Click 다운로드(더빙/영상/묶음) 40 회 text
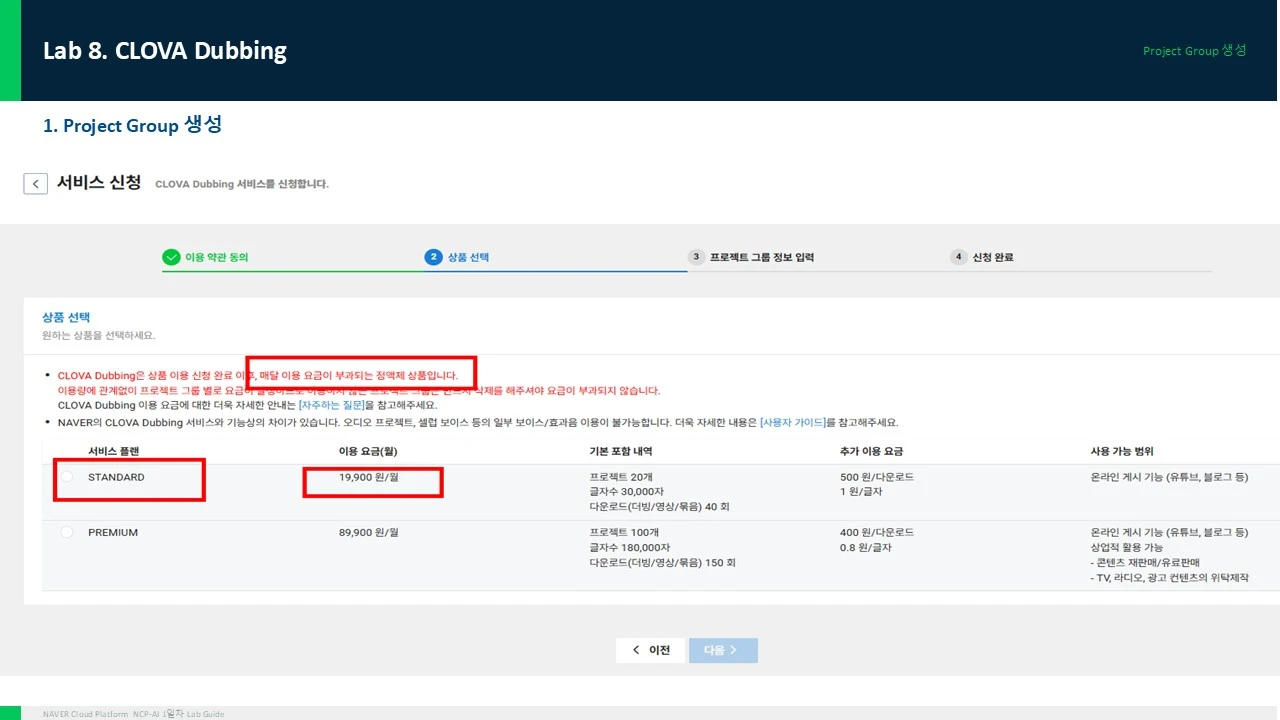Screen dimensions: 1280x720 click(660, 507)
